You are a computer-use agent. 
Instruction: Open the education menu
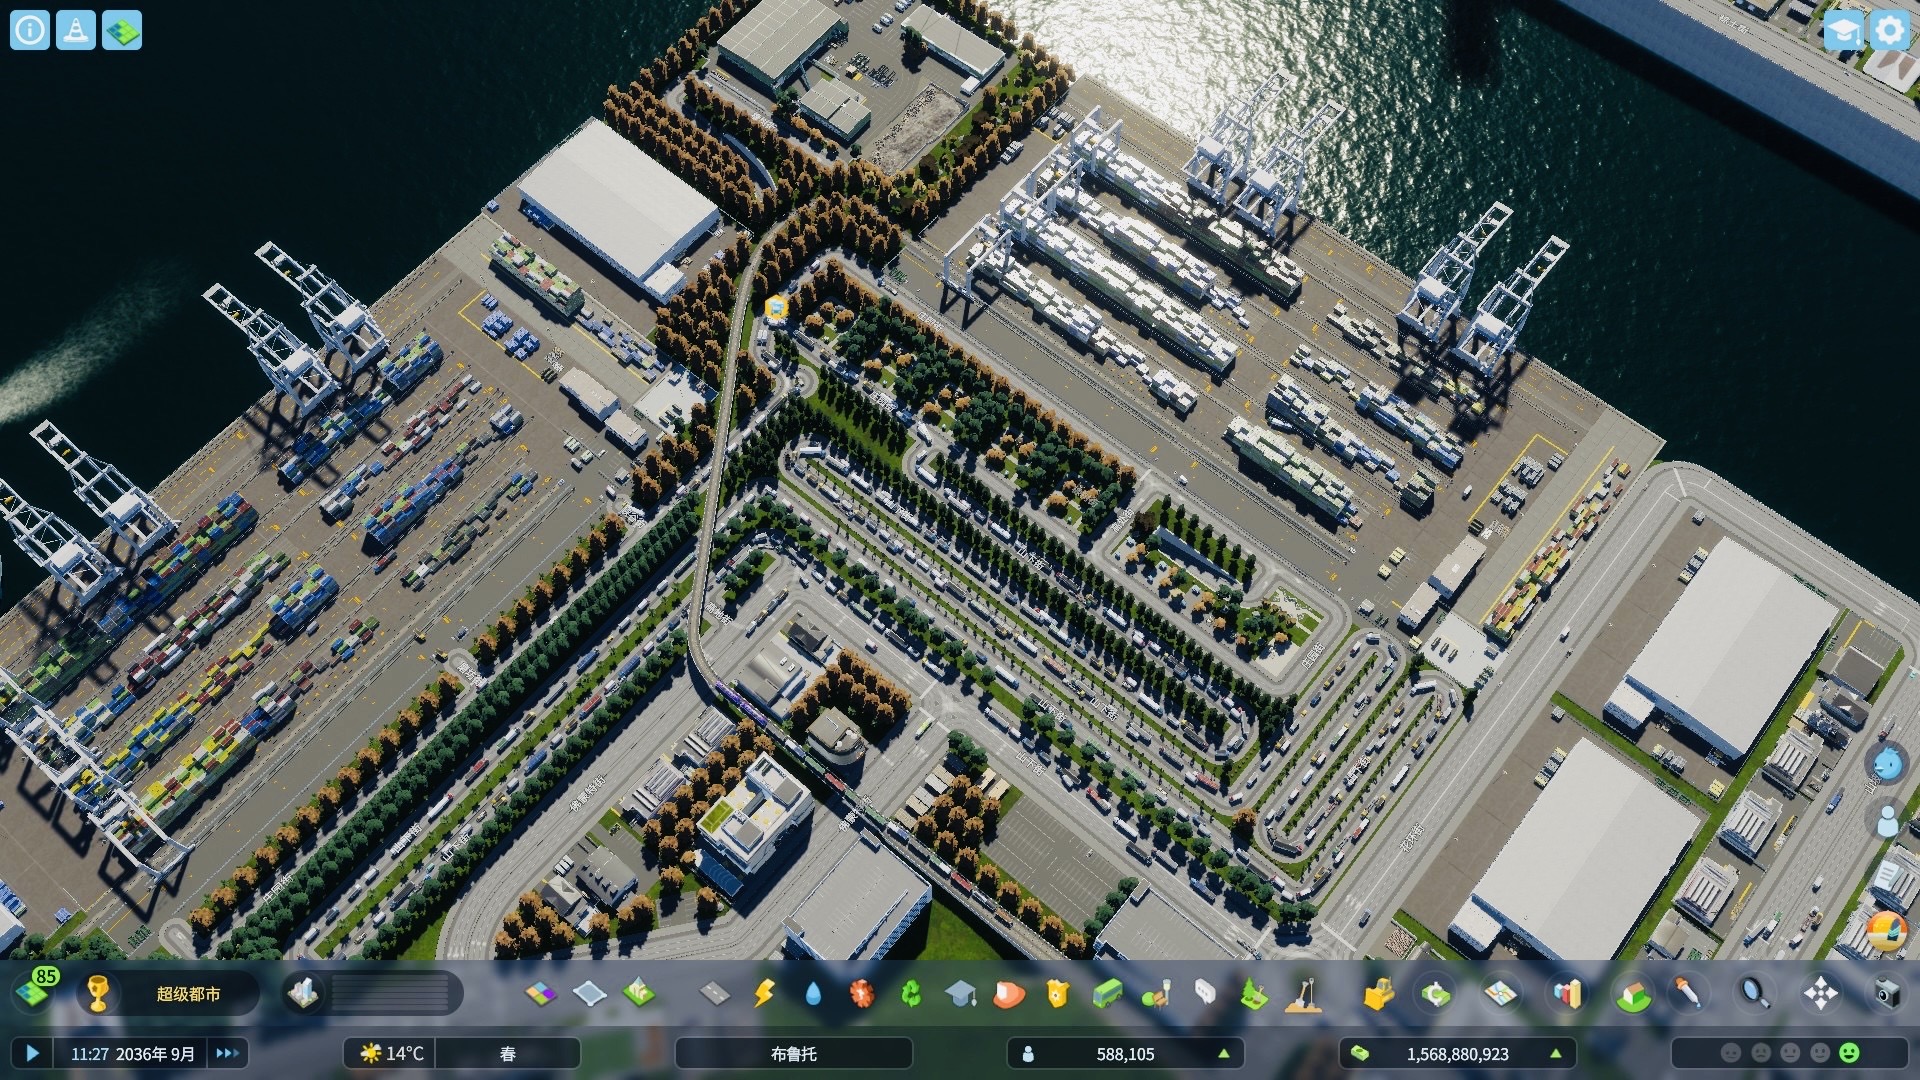[x=960, y=993]
